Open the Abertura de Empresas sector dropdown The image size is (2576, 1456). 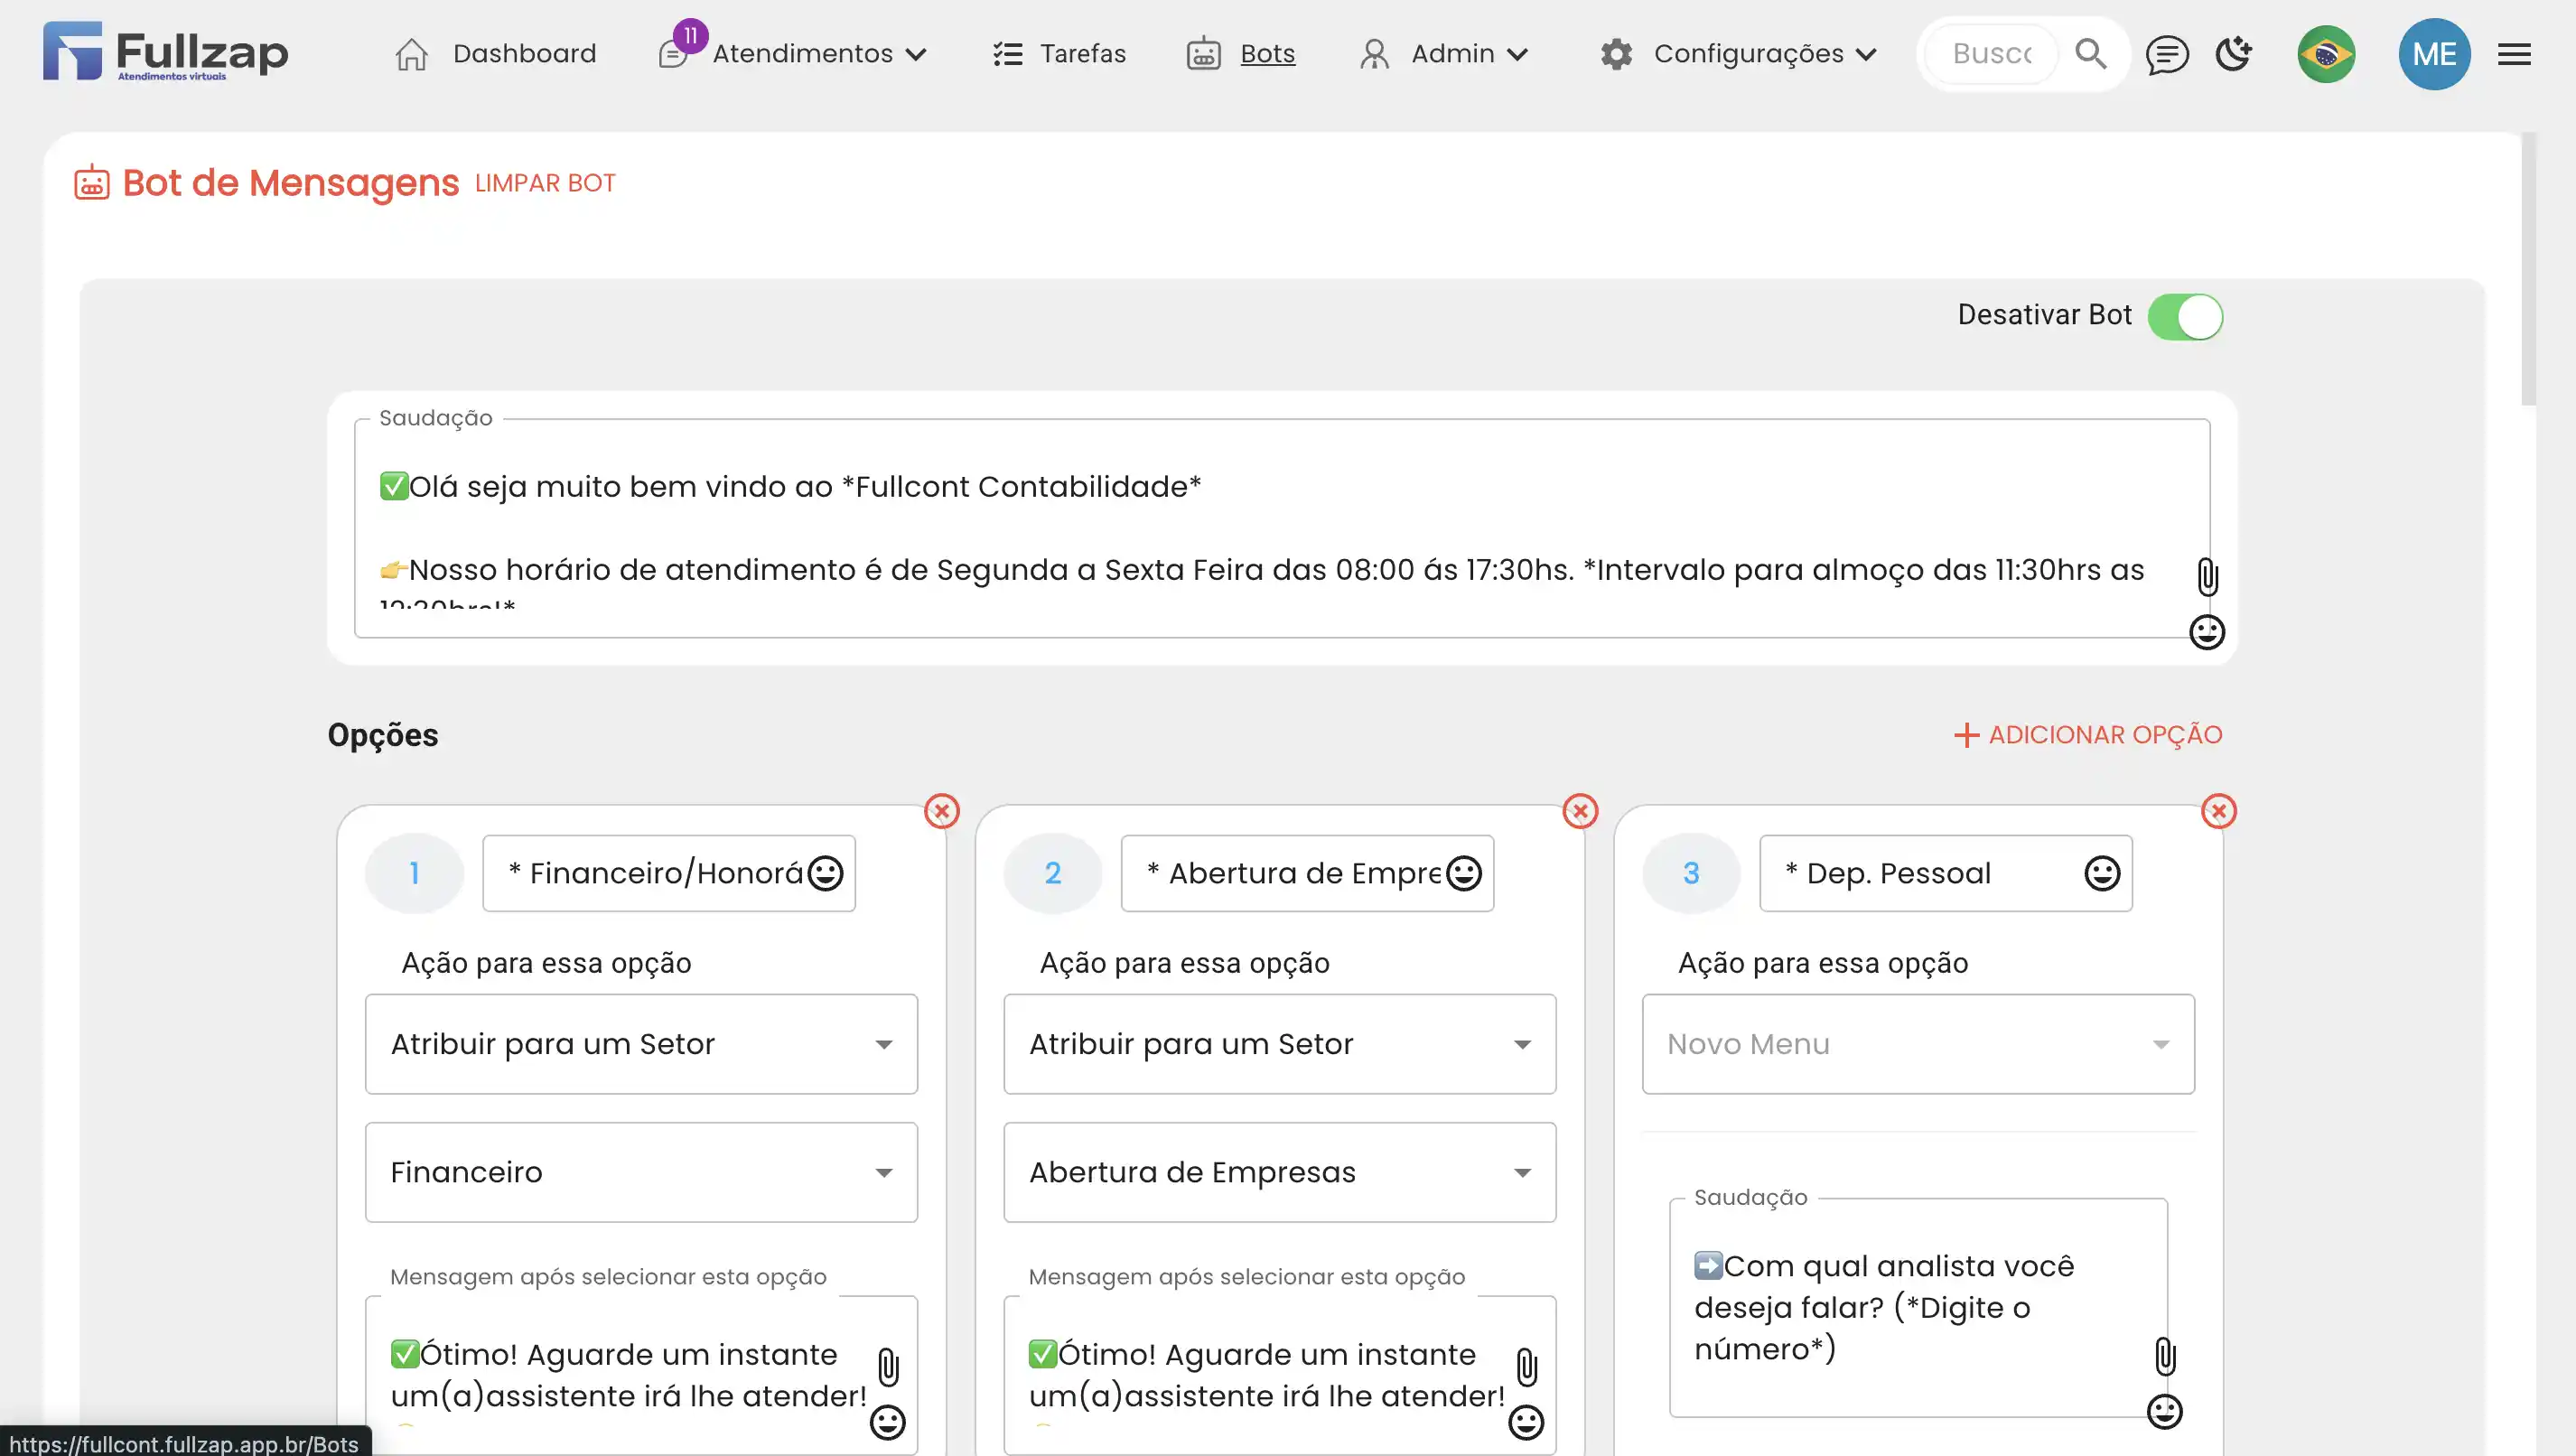click(1279, 1172)
